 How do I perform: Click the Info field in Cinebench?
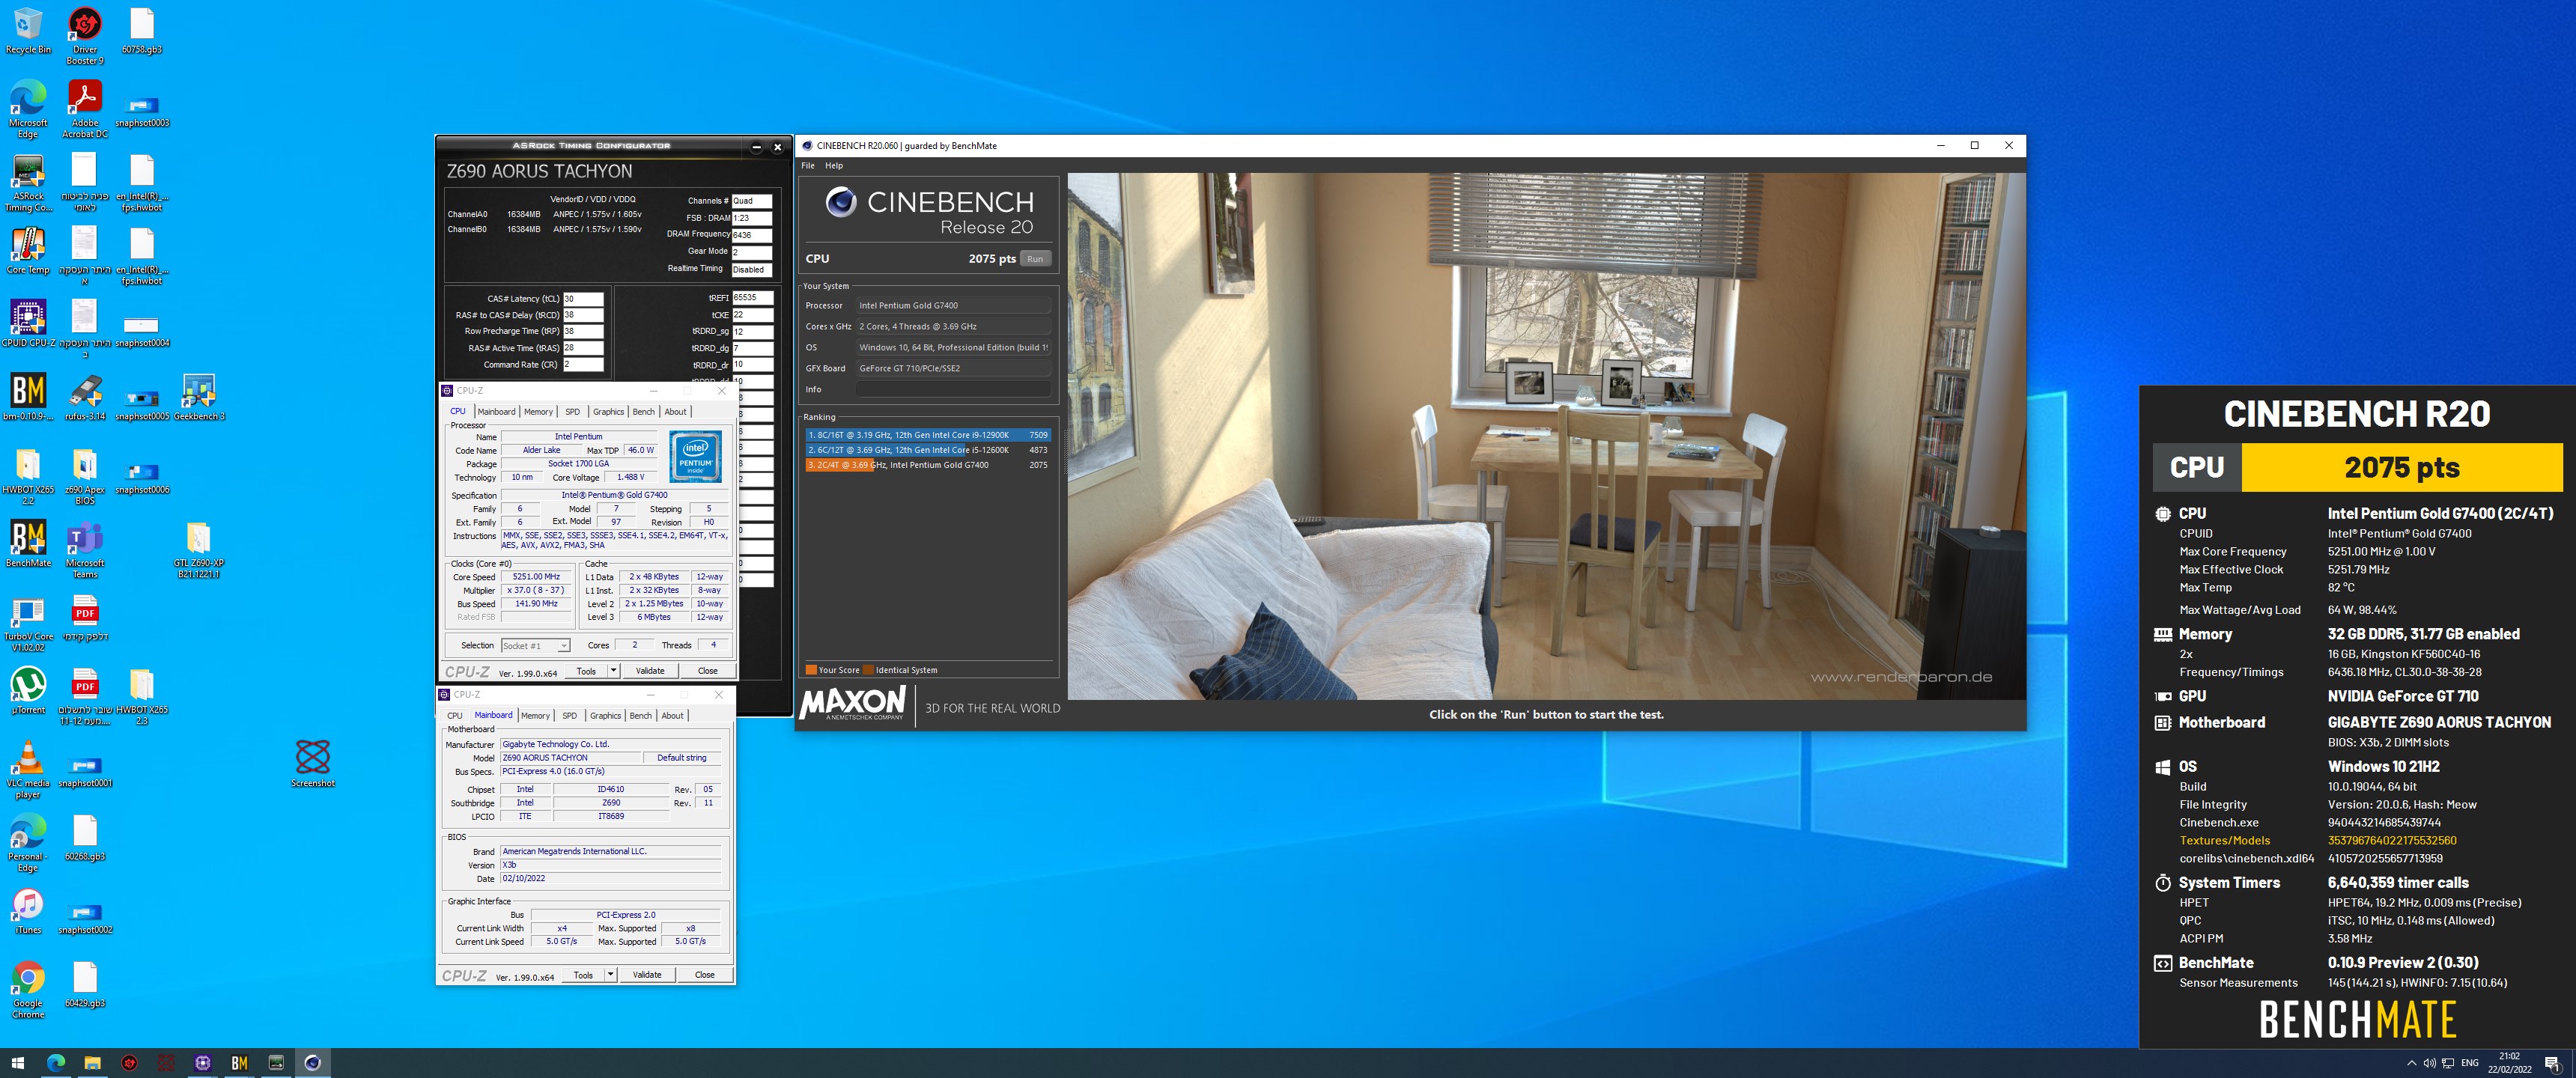pos(953,390)
